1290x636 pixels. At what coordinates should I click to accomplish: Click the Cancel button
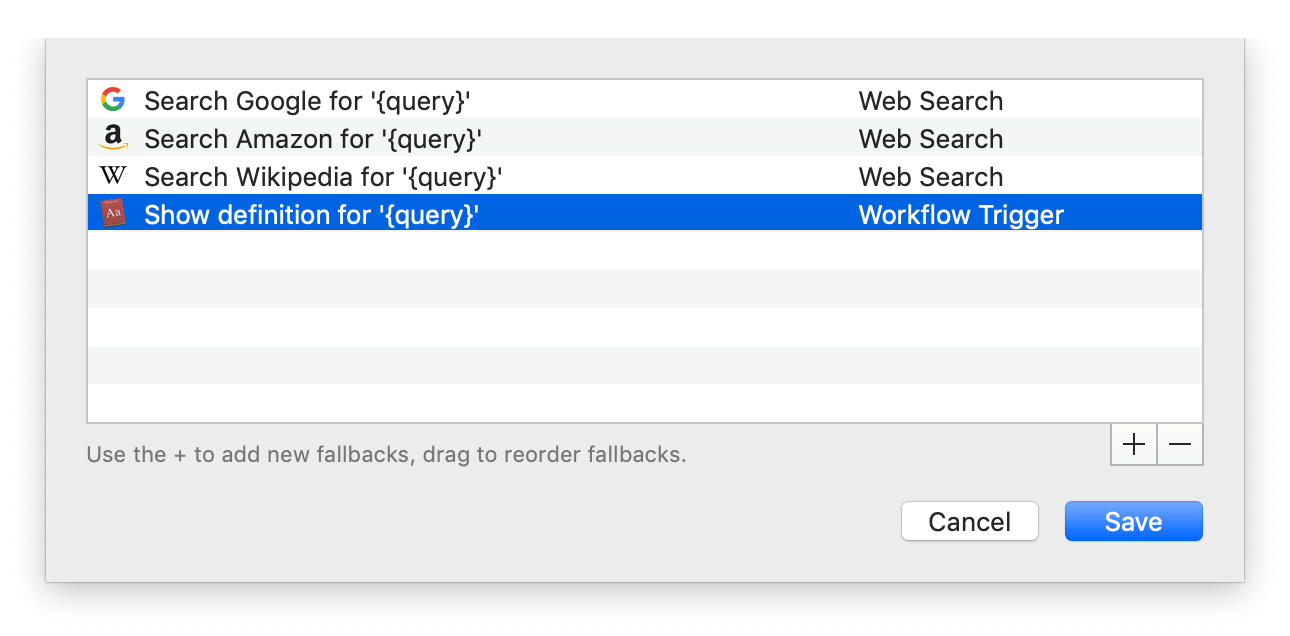point(969,521)
